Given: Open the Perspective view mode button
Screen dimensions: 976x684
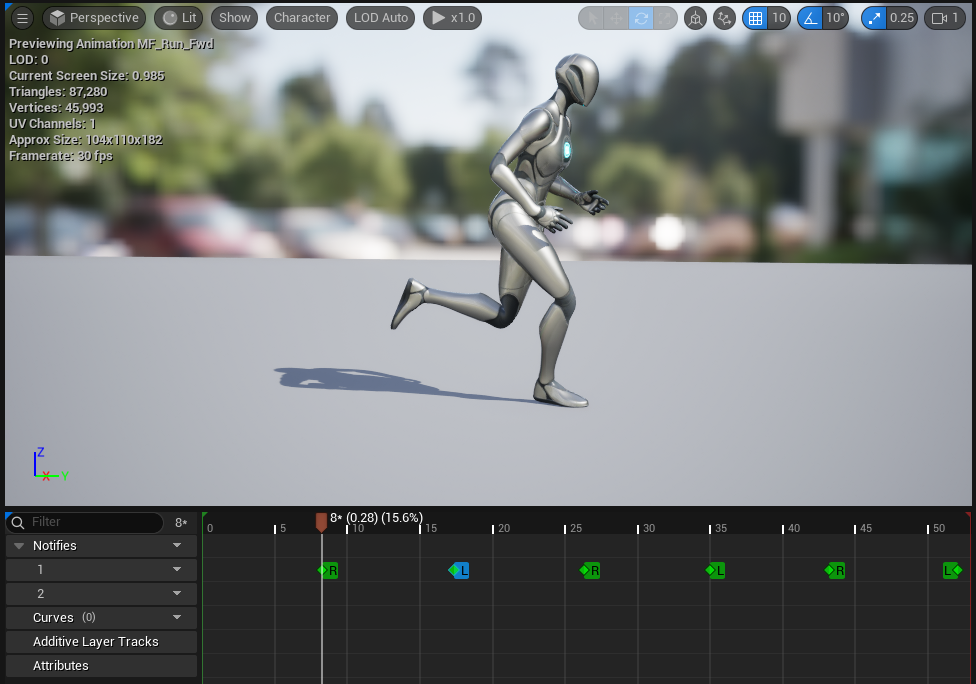Looking at the screenshot, I should coord(94,18).
